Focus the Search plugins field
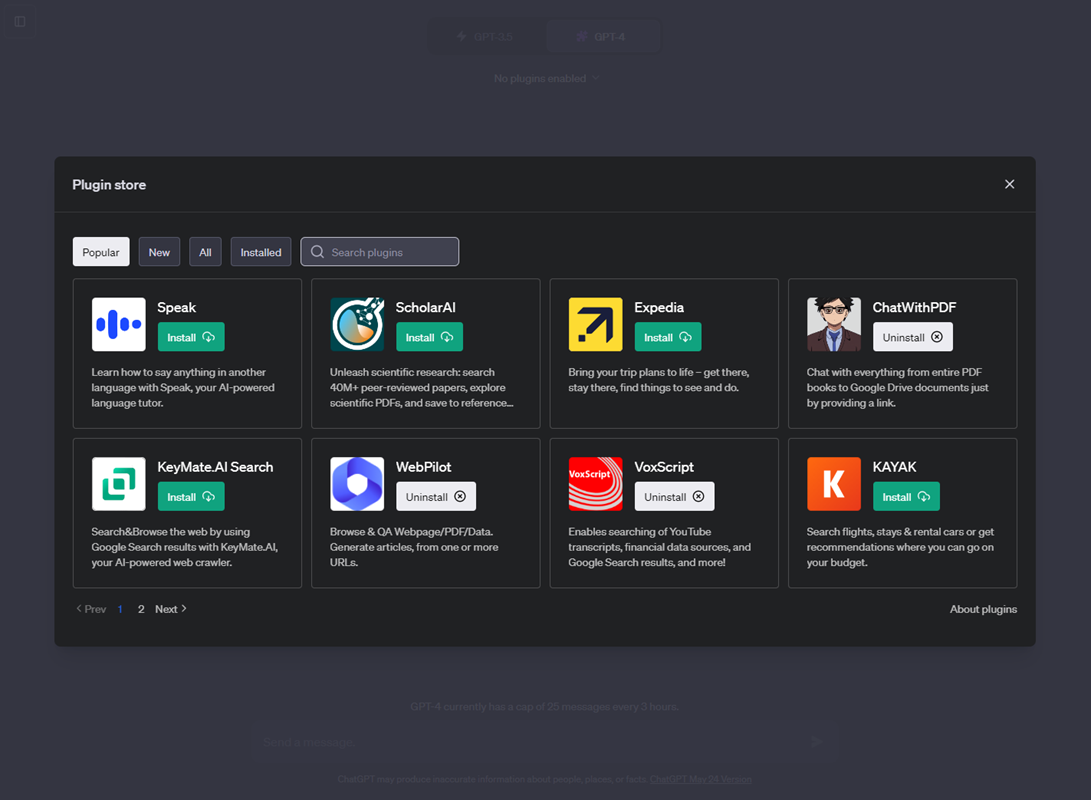This screenshot has width=1091, height=800. click(x=380, y=252)
